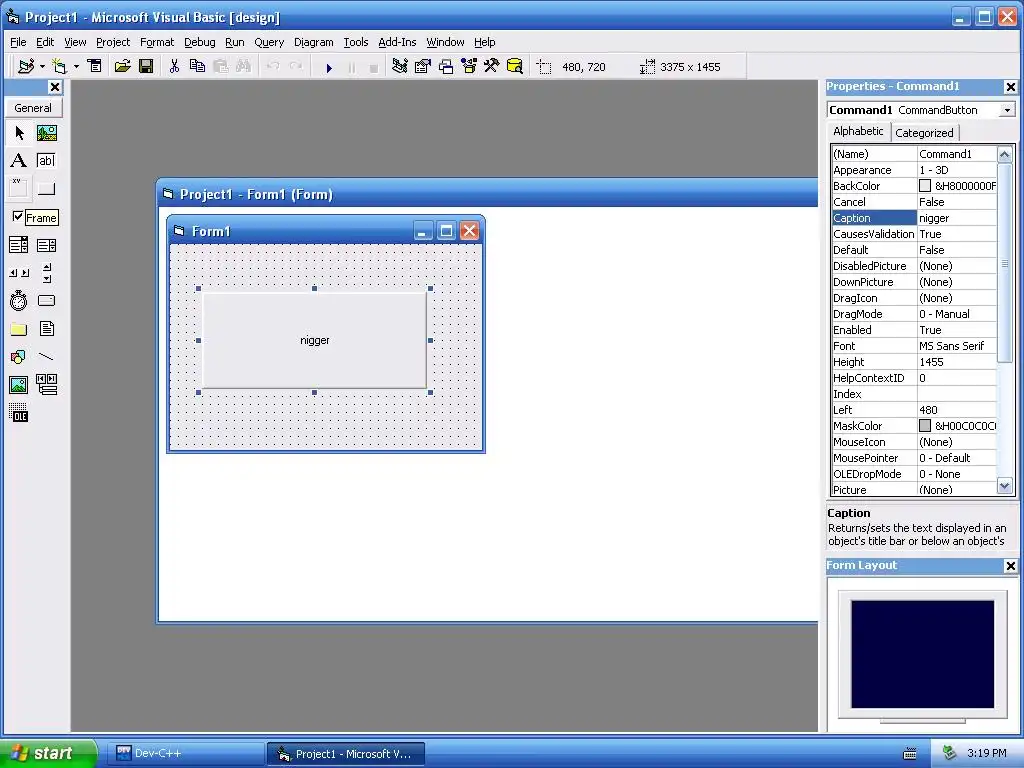This screenshot has height=768, width=1024.
Task: Click the BackColor color swatch
Action: [925, 186]
